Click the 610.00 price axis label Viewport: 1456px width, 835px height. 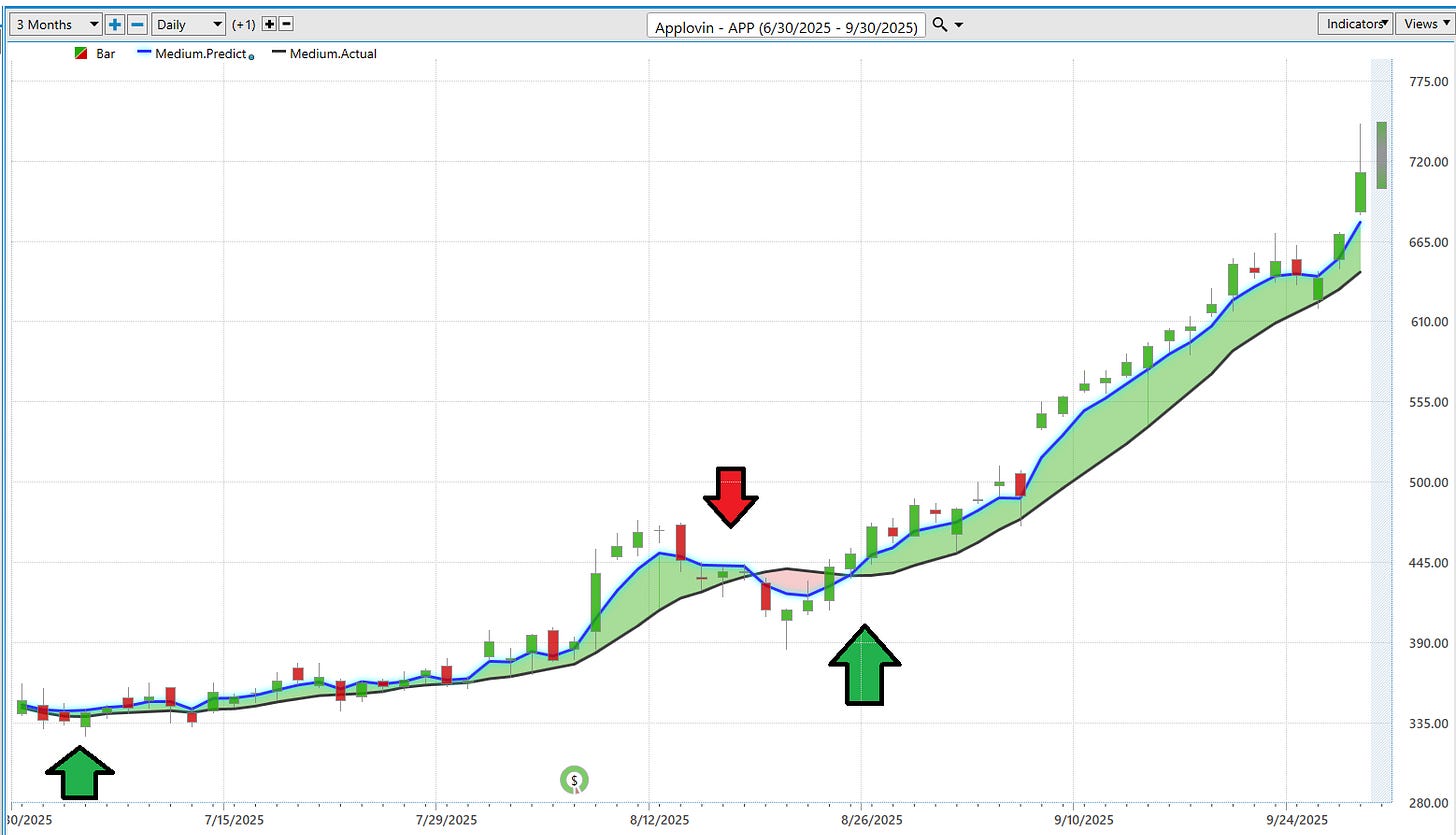(1427, 322)
